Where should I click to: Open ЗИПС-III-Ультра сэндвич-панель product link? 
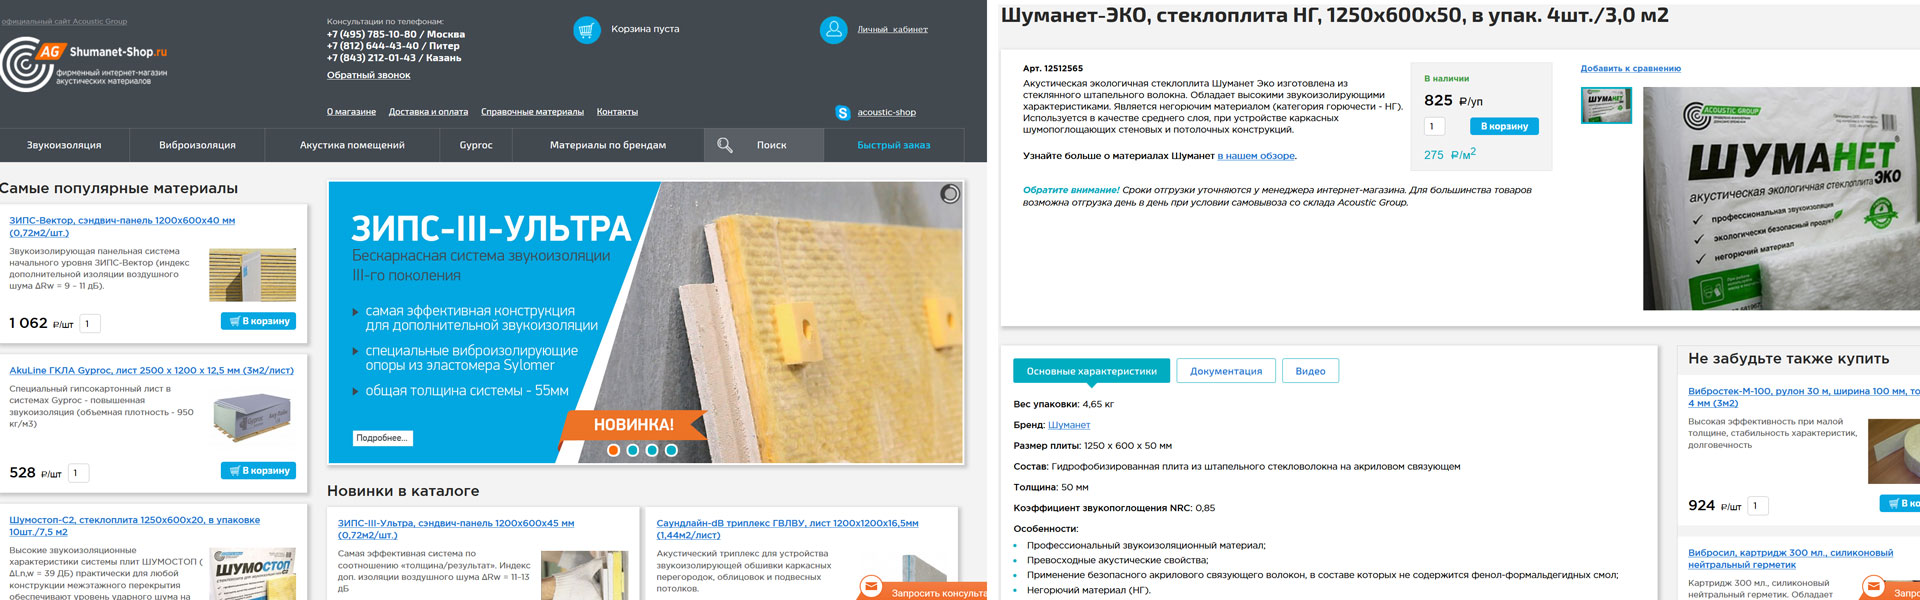[x=456, y=529]
